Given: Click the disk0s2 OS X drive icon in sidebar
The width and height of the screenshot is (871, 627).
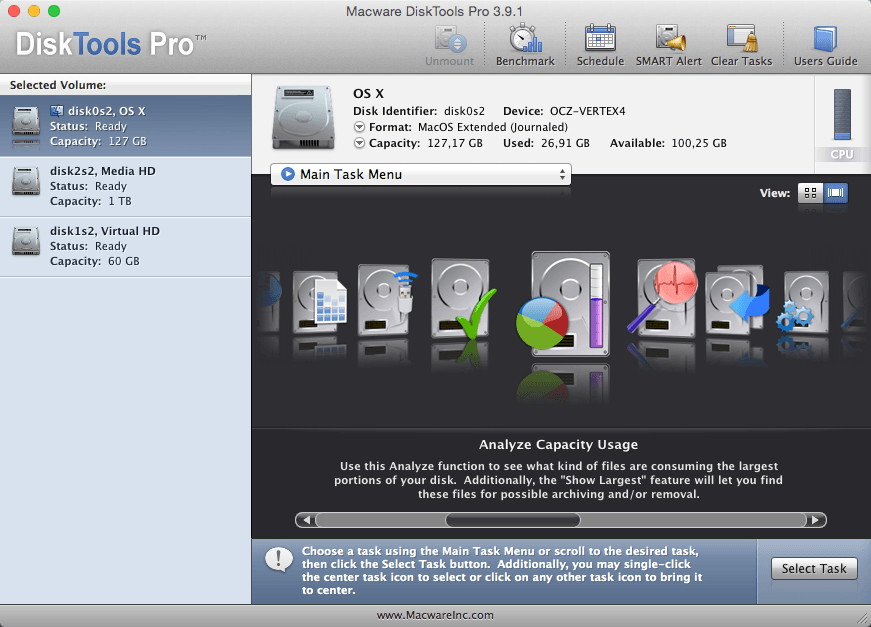Looking at the screenshot, I should pyautogui.click(x=26, y=123).
